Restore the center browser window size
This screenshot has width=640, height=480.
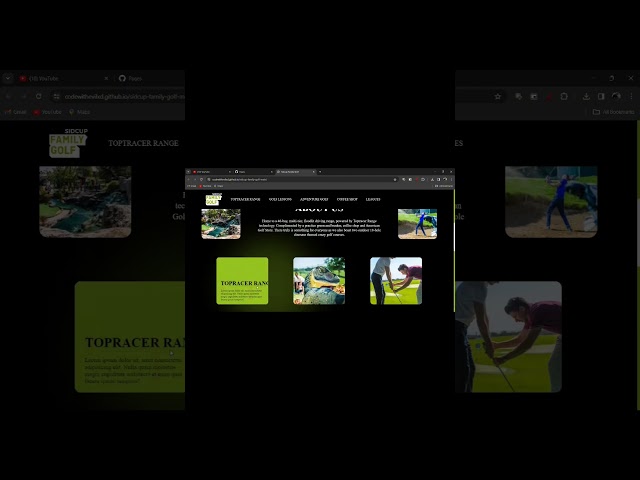pyautogui.click(x=443, y=172)
